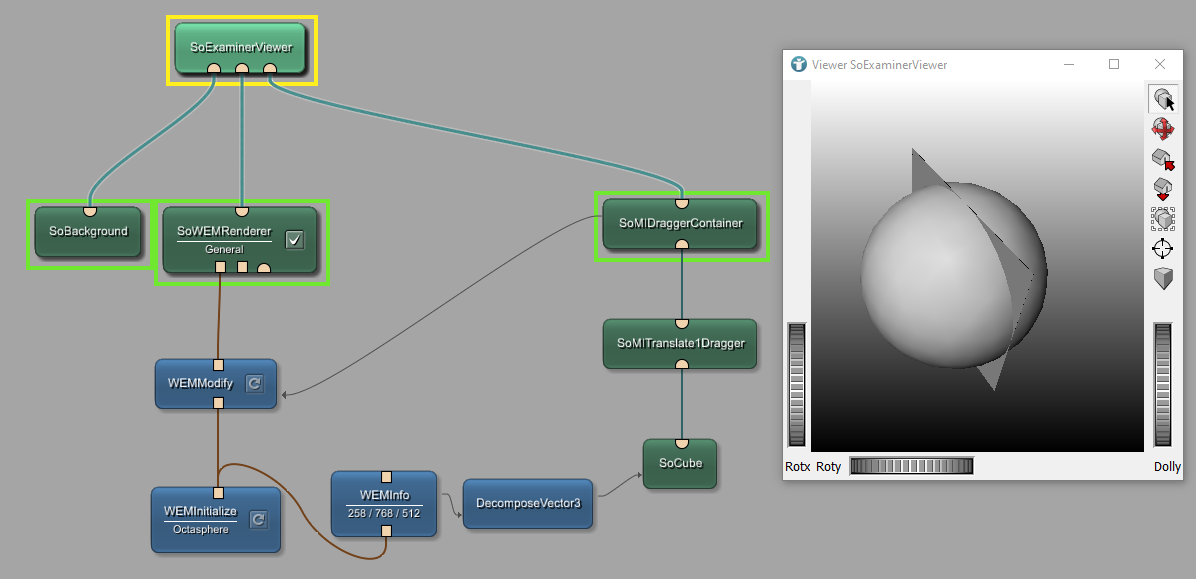Image resolution: width=1196 pixels, height=579 pixels.
Task: Click the WEMInitialize refresh icon
Action: pyautogui.click(x=258, y=519)
